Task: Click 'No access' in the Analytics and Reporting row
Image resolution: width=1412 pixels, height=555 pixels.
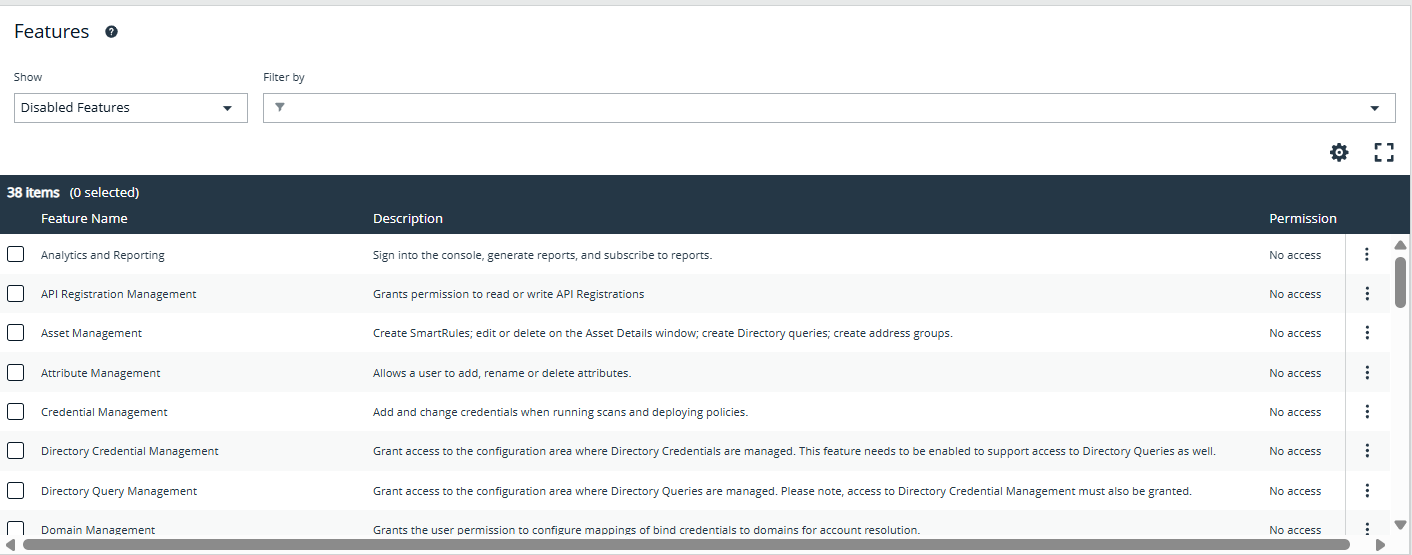Action: click(x=1295, y=255)
